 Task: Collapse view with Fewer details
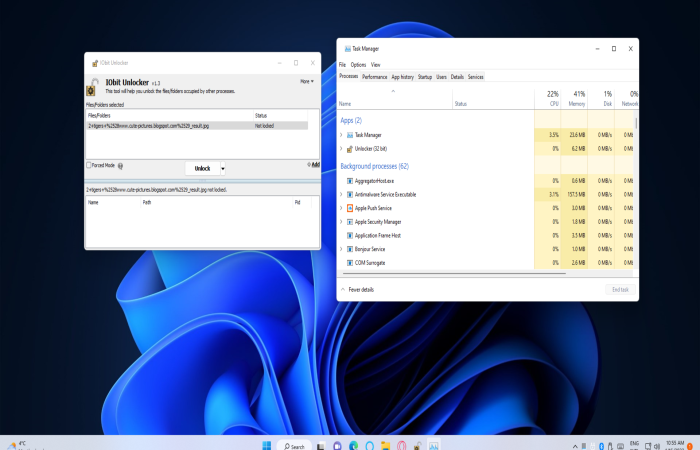pos(357,290)
